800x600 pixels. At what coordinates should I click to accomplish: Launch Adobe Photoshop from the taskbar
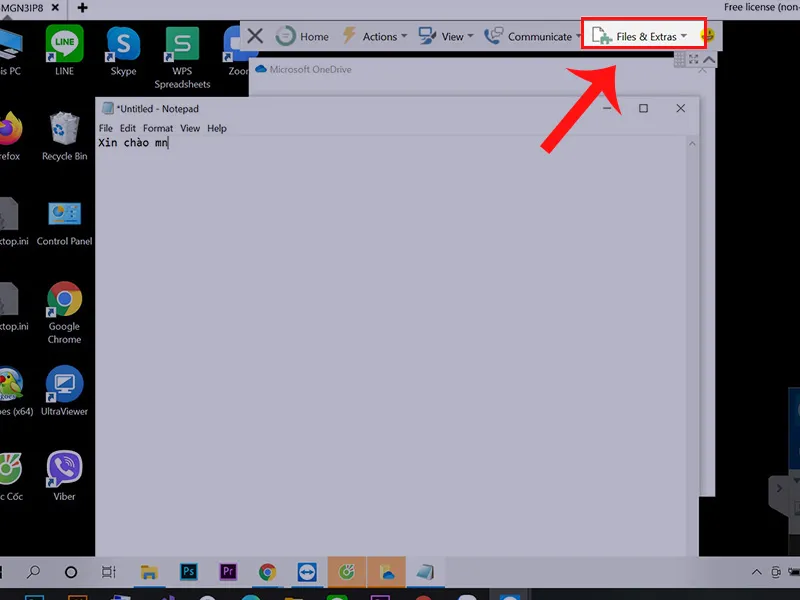click(188, 573)
